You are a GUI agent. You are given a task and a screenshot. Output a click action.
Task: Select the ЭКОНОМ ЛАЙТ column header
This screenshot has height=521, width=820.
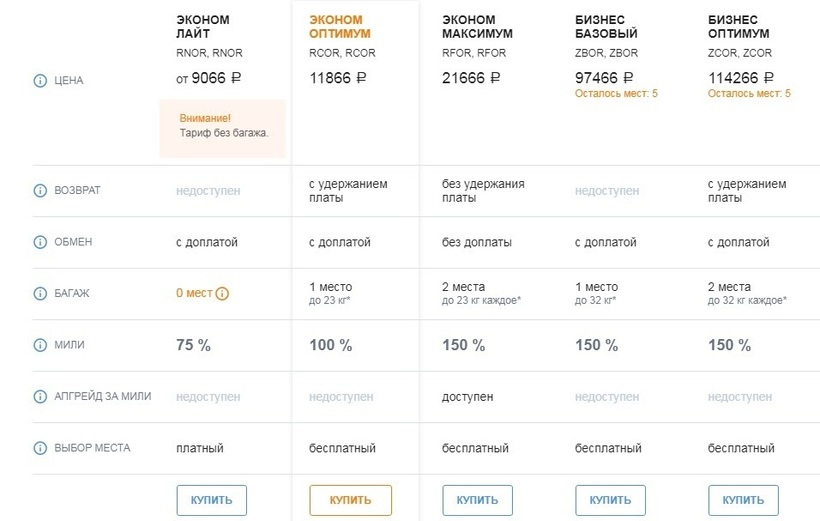202,27
